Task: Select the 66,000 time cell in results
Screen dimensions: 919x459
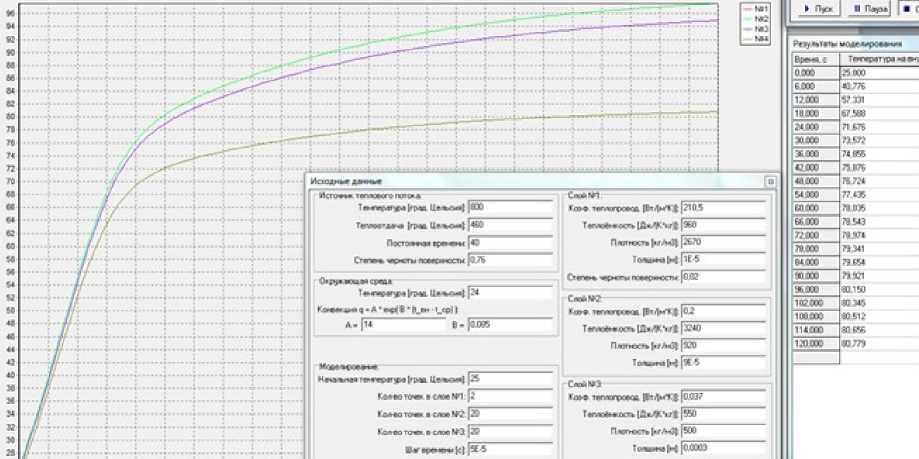Action: (x=816, y=222)
